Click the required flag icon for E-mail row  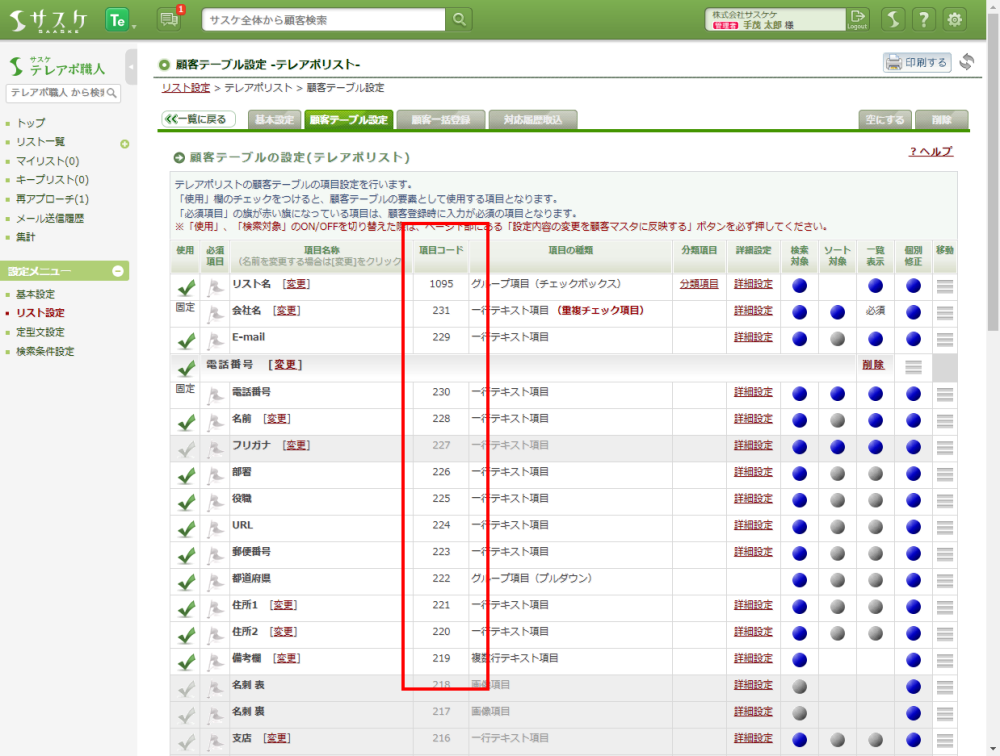(x=215, y=340)
